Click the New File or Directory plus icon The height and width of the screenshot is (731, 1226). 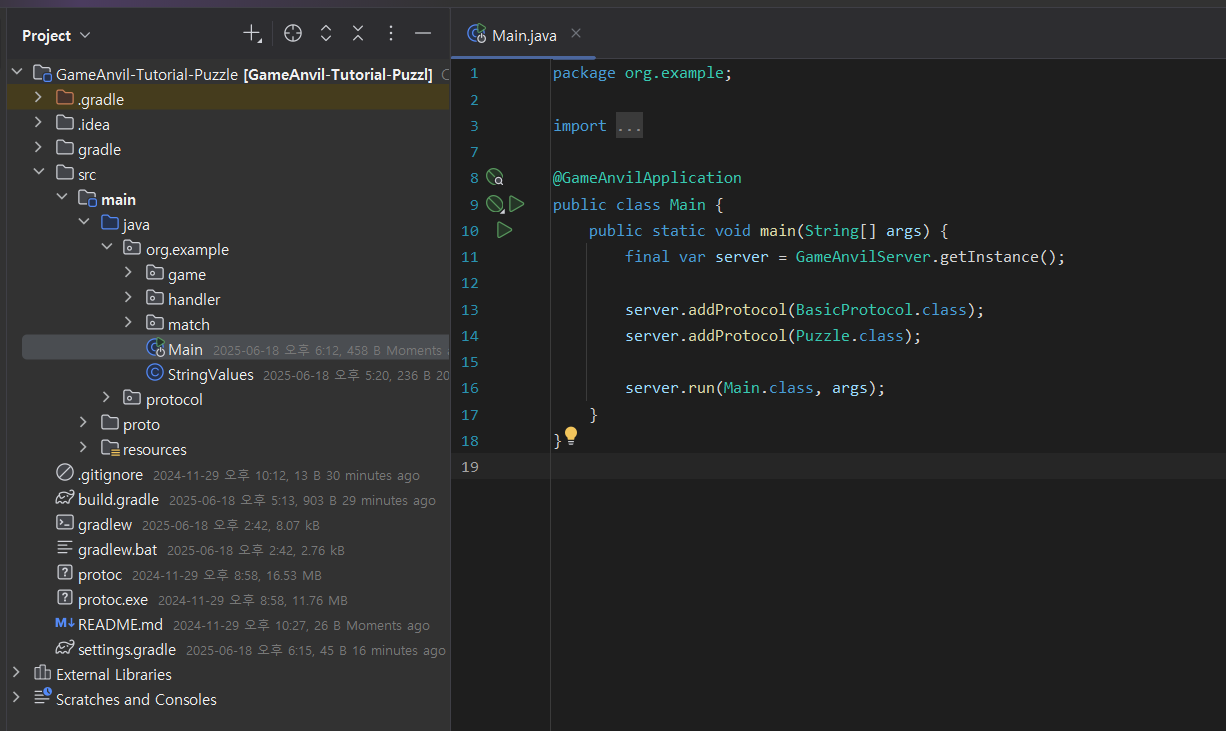252,34
